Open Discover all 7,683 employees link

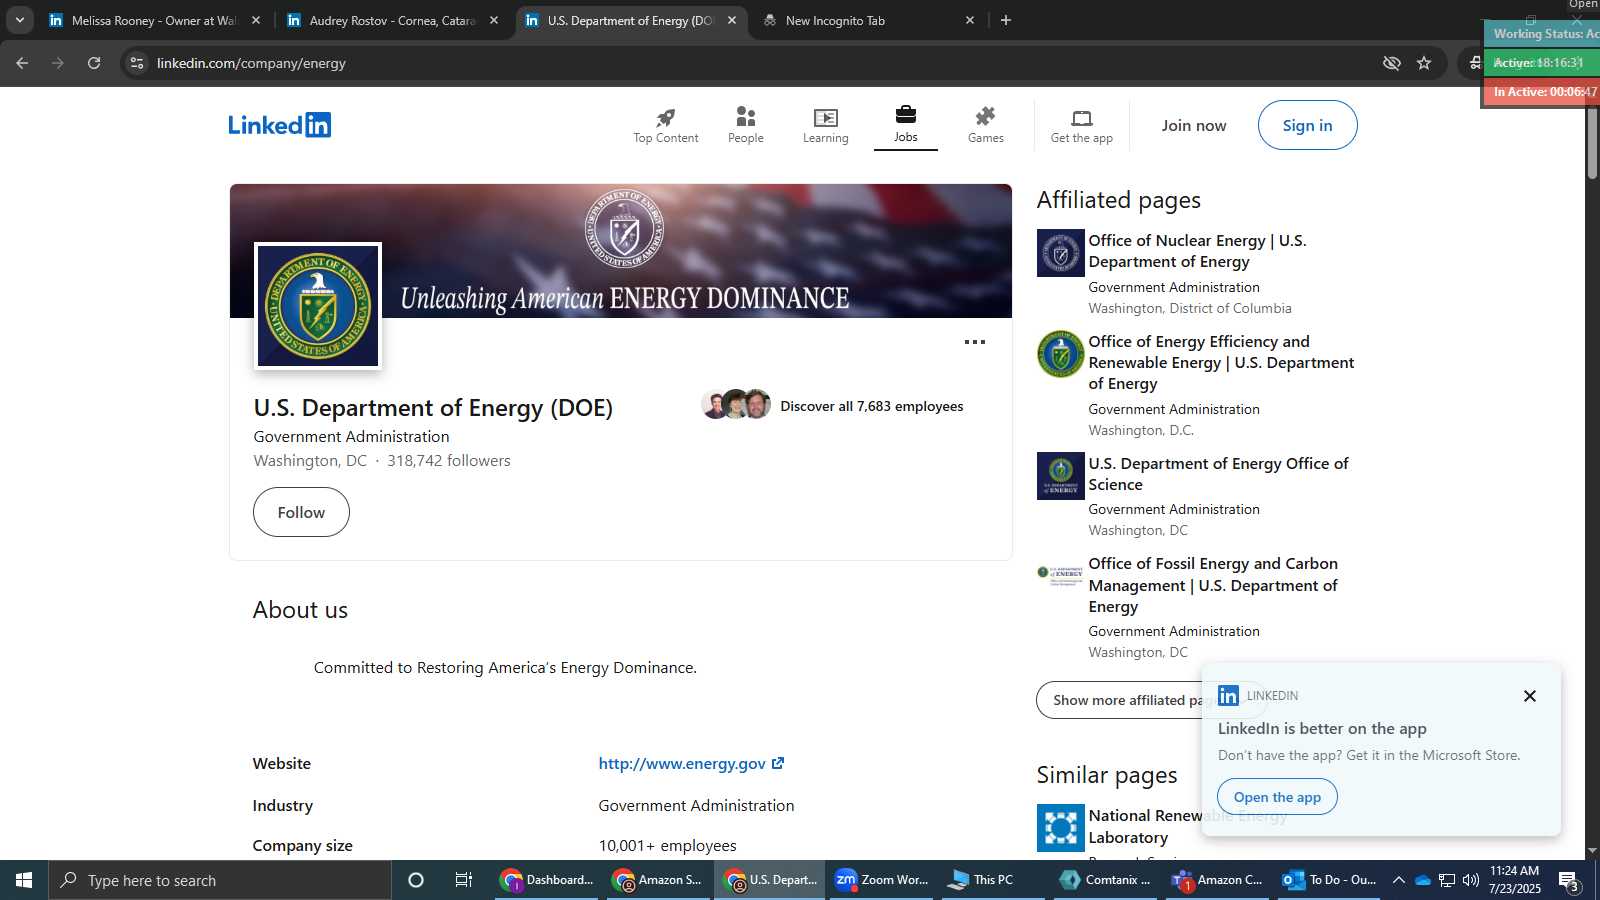coord(871,406)
